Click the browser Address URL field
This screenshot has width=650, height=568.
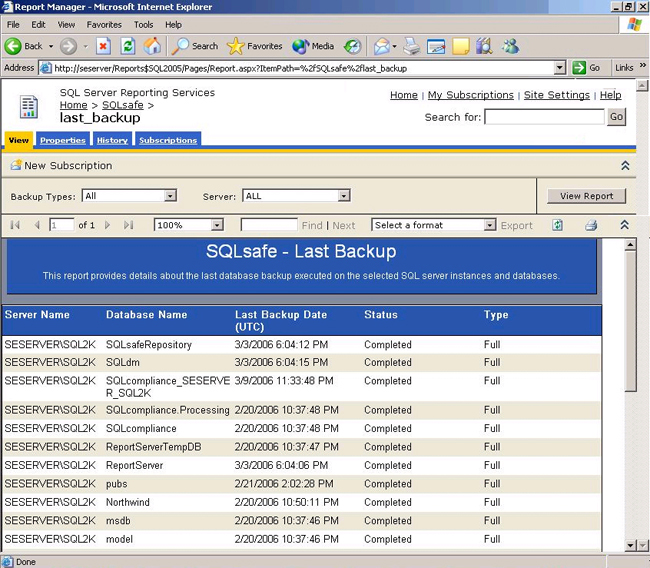click(x=303, y=68)
